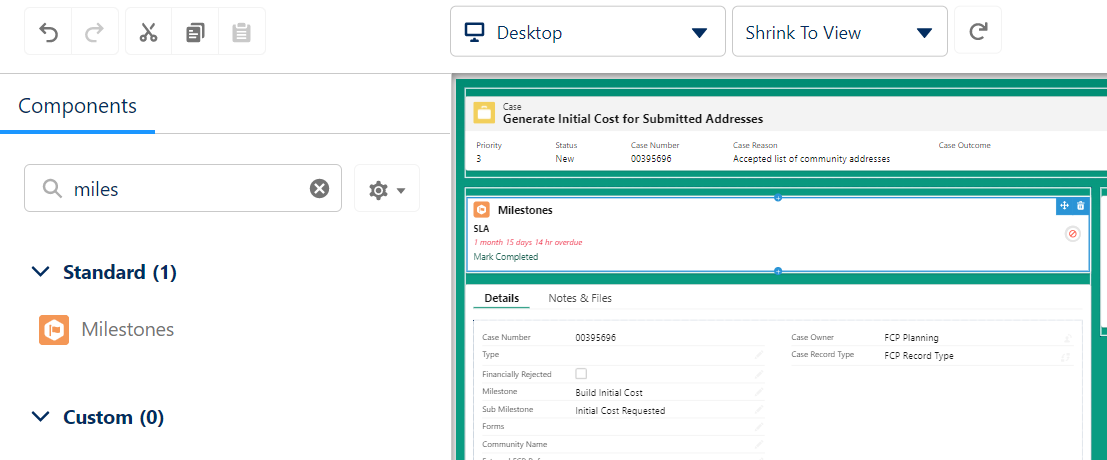
Task: Select case title Generate Initial Cost for Submitted Addresses
Action: [633, 119]
